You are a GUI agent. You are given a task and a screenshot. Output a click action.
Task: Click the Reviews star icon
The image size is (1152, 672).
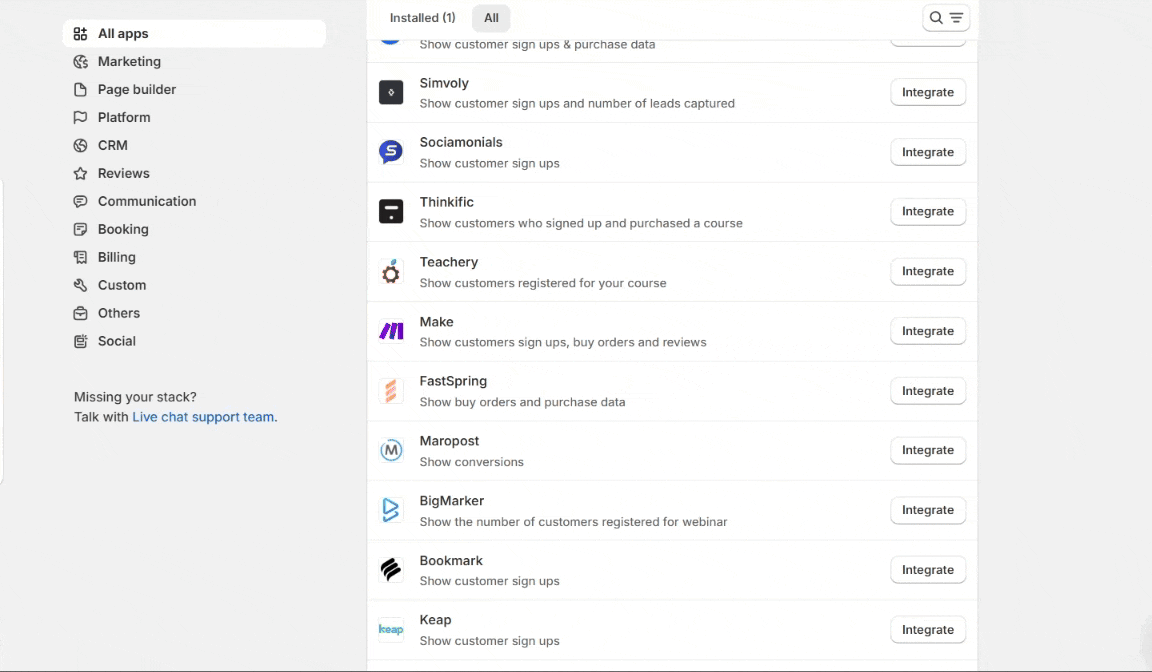(x=80, y=173)
